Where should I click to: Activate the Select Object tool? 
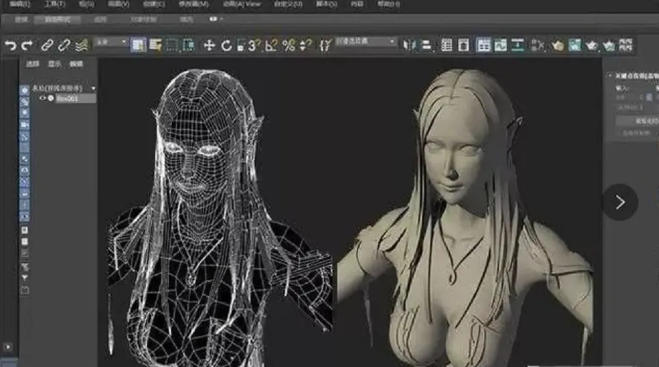pyautogui.click(x=138, y=45)
